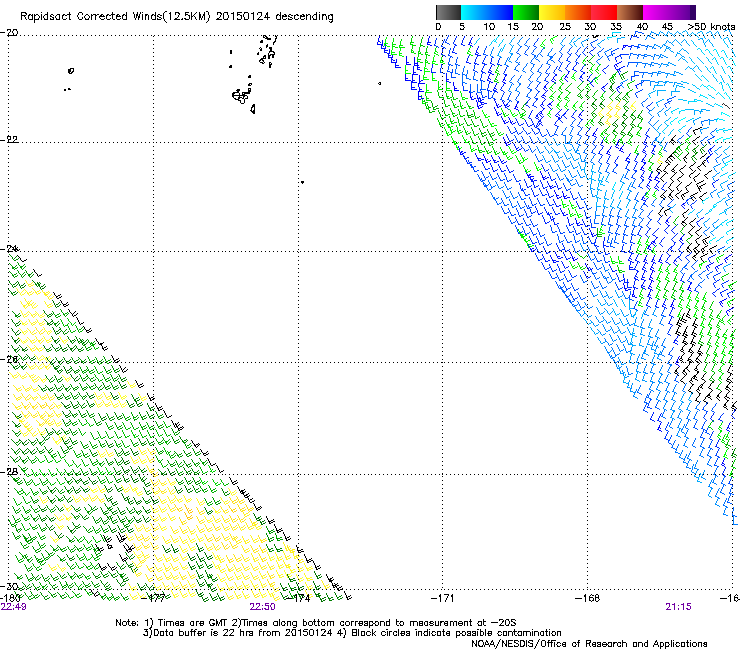Click the cyan-to-blue 5-15 knots color band
This screenshot has height=650, width=740.
(487, 12)
